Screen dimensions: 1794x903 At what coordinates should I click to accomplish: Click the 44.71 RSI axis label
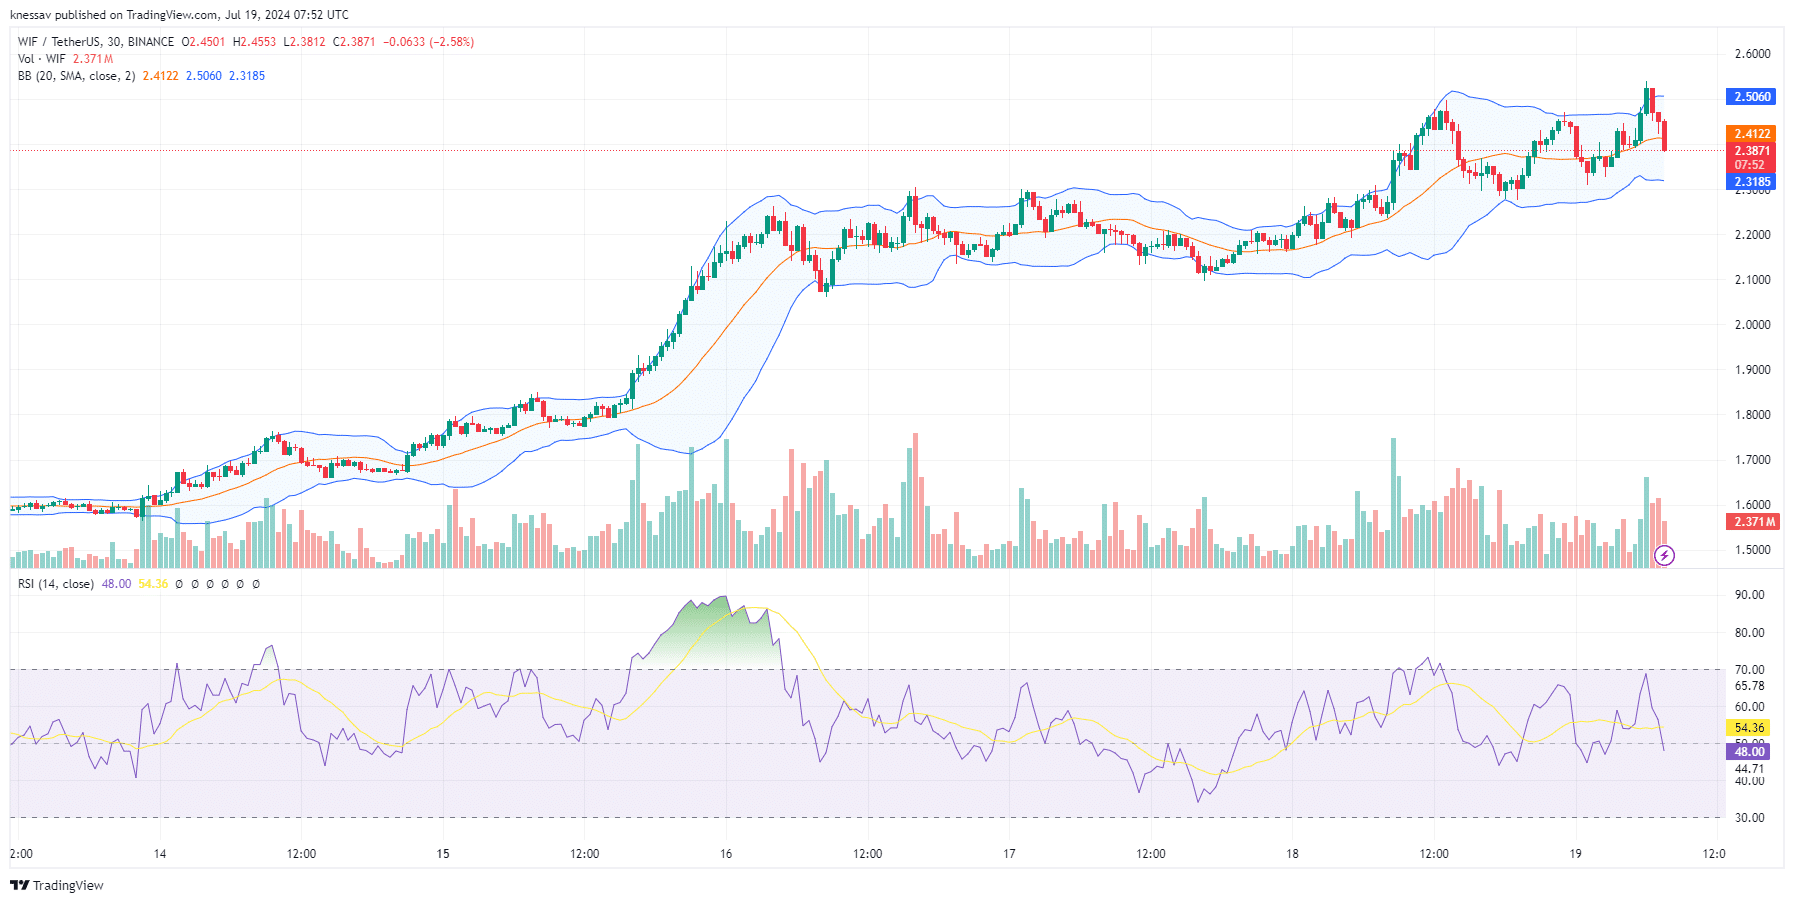1749,769
